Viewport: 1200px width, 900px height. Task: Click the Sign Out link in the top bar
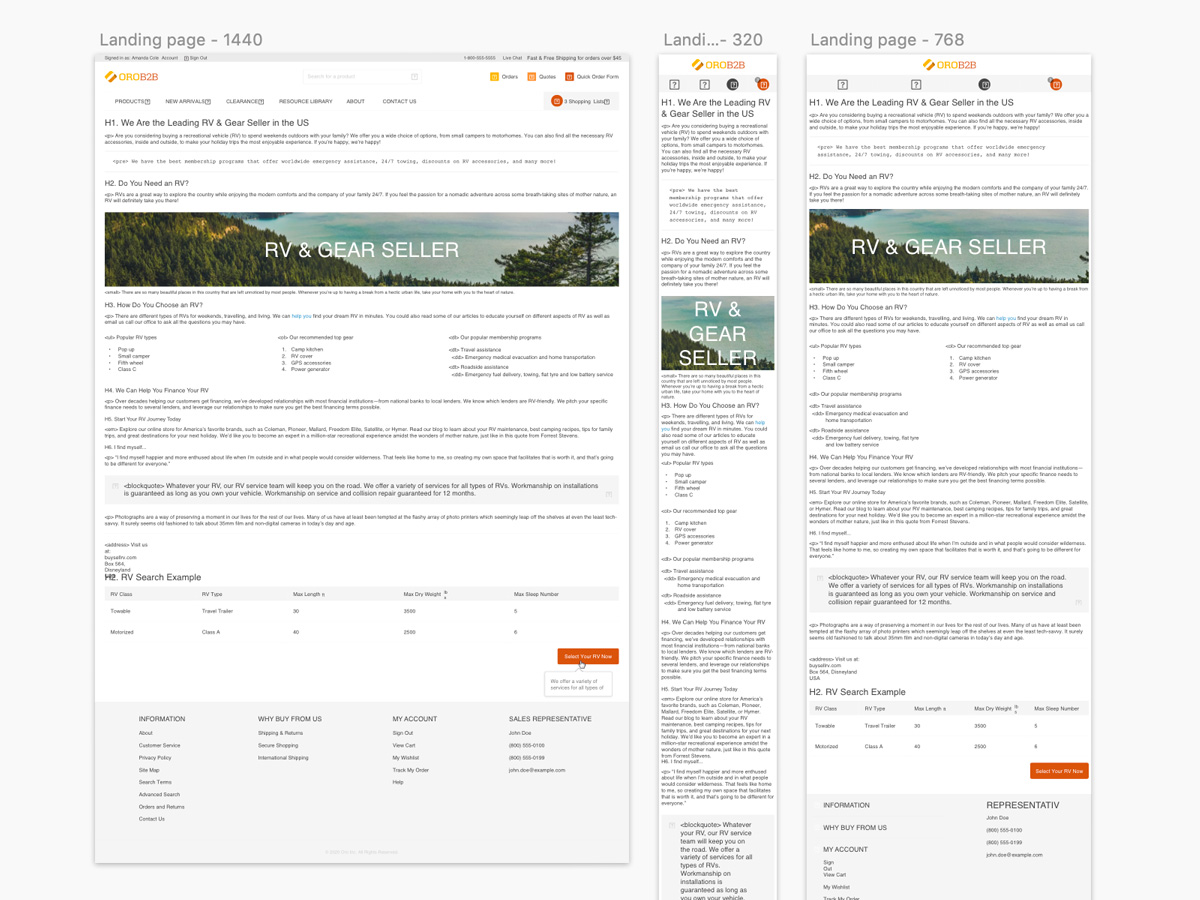pos(198,58)
